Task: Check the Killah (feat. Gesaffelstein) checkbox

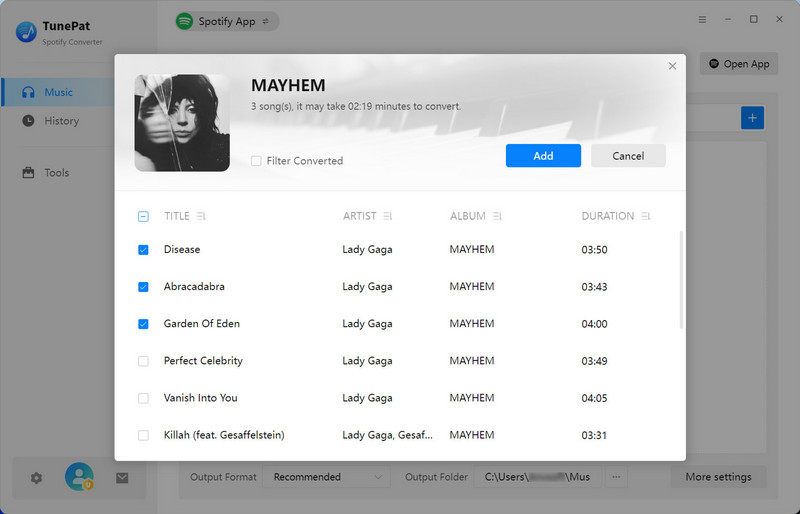Action: [143, 435]
